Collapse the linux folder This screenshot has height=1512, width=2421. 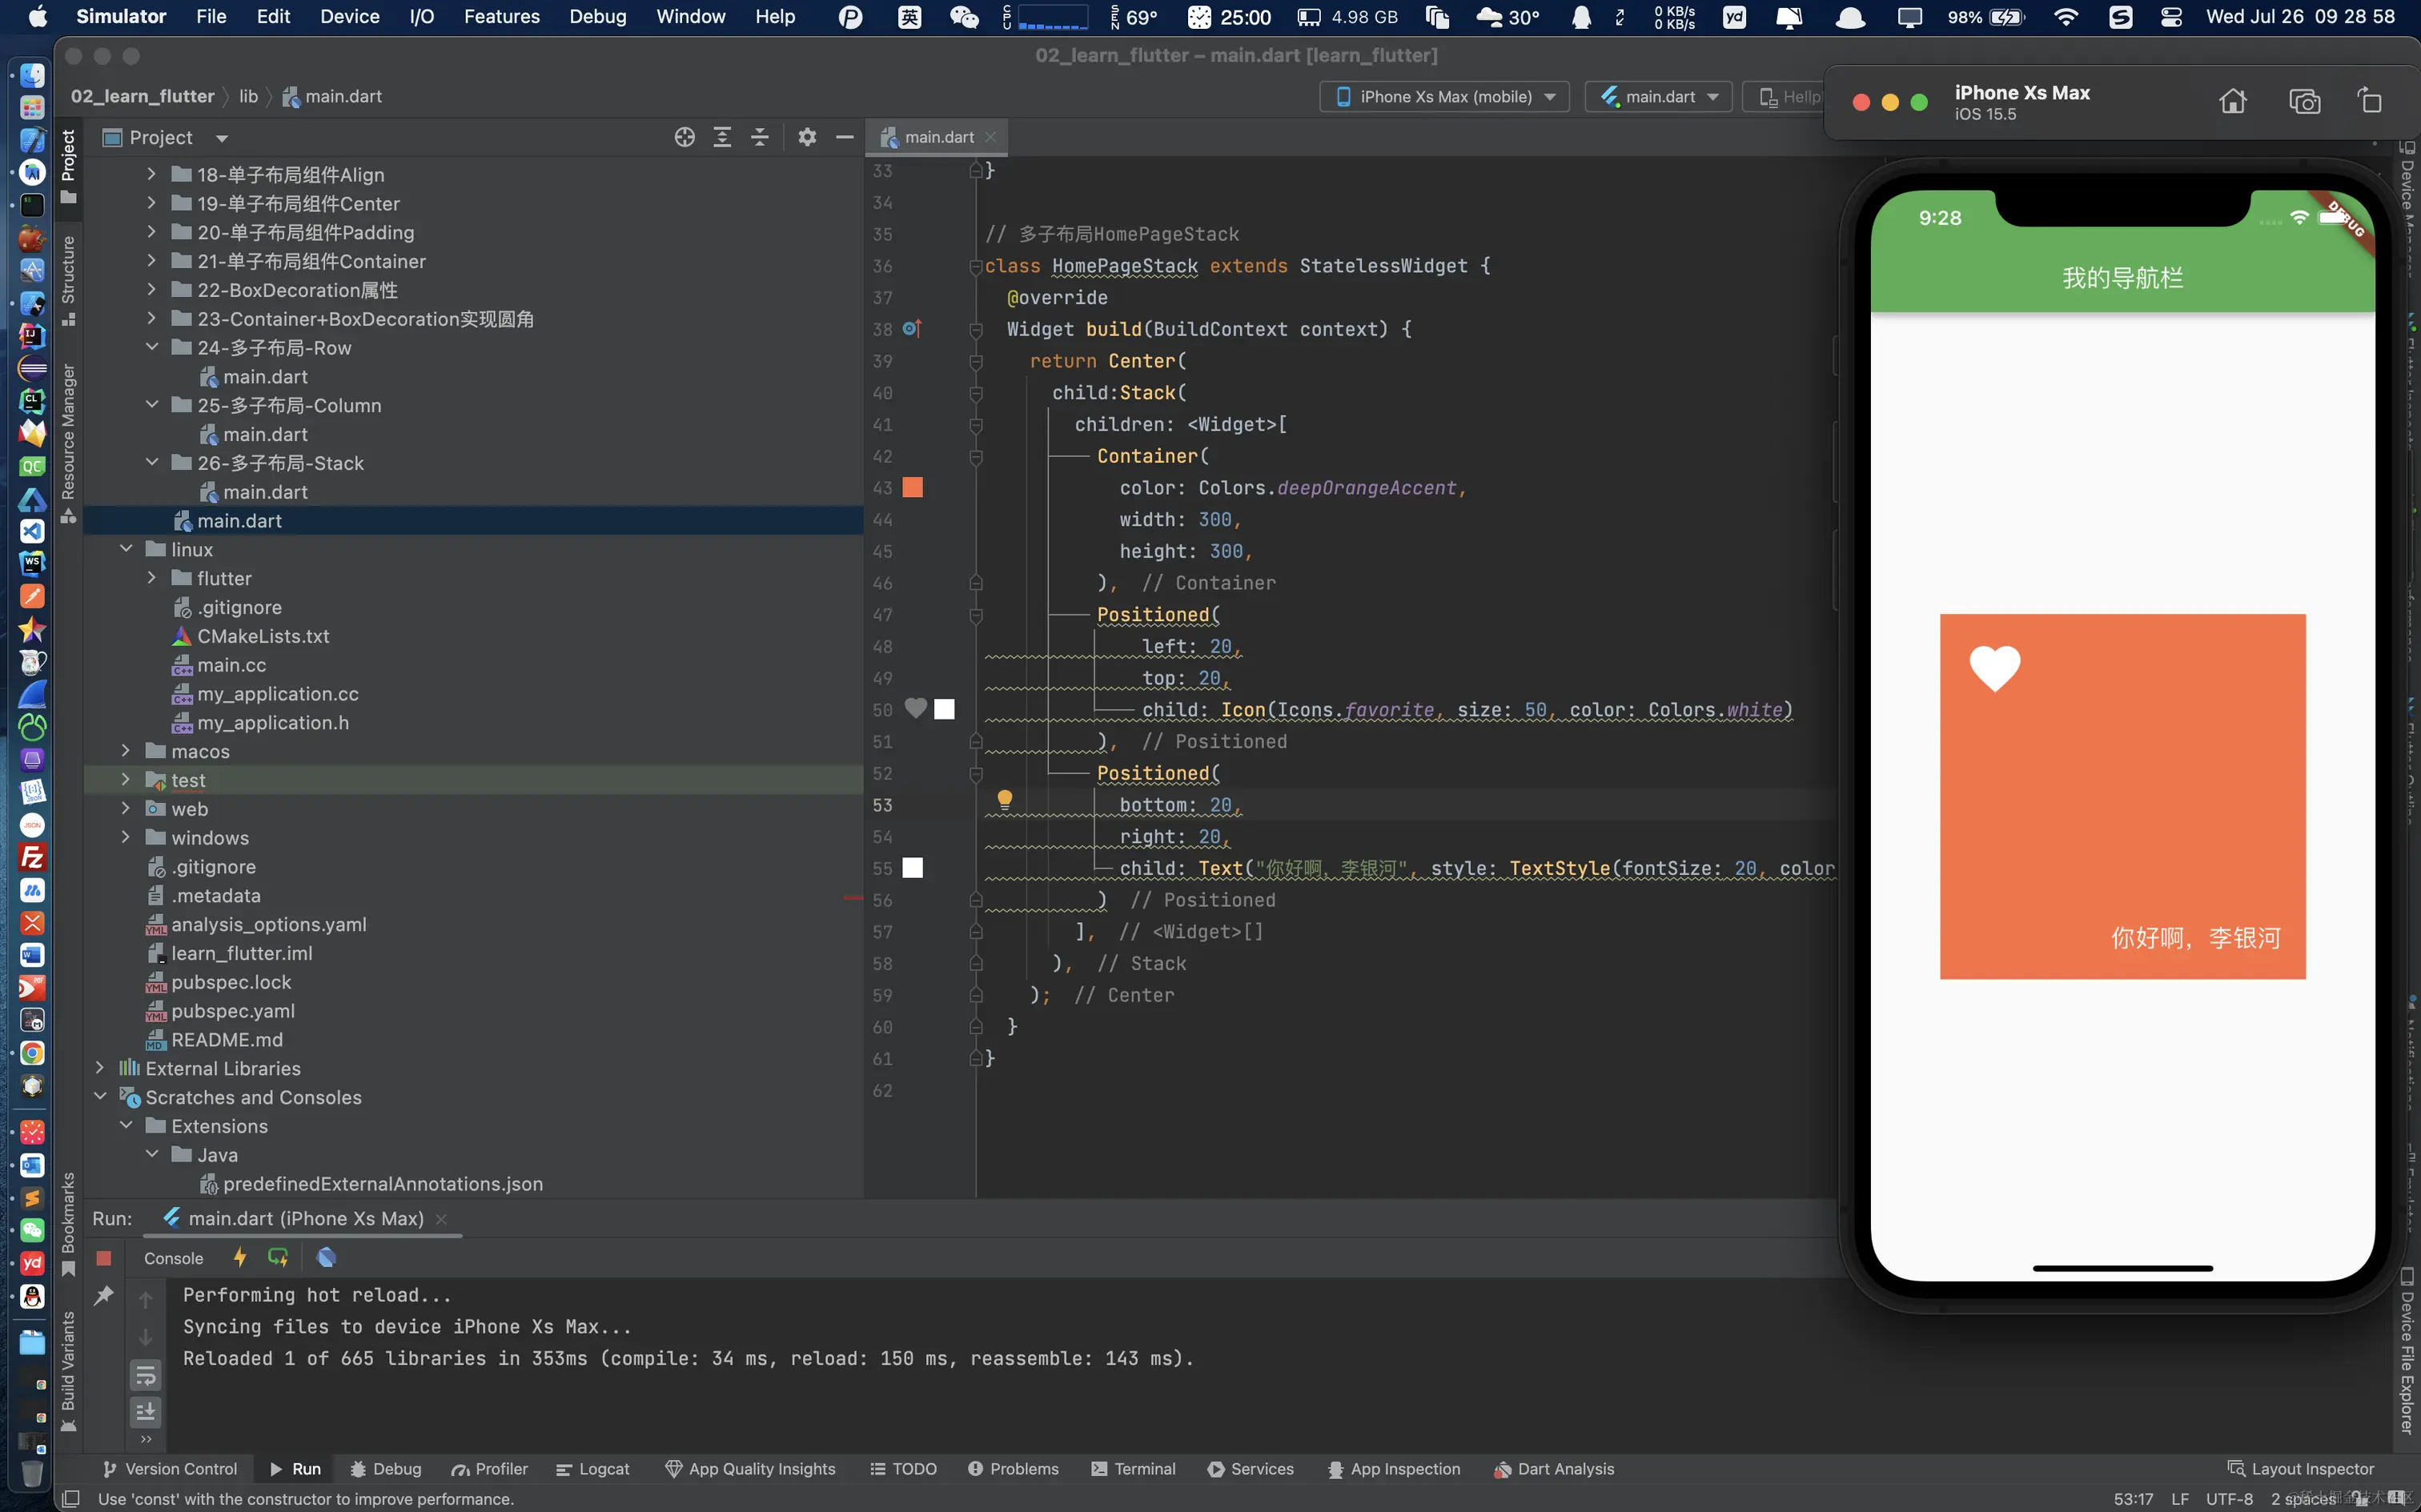(x=126, y=549)
